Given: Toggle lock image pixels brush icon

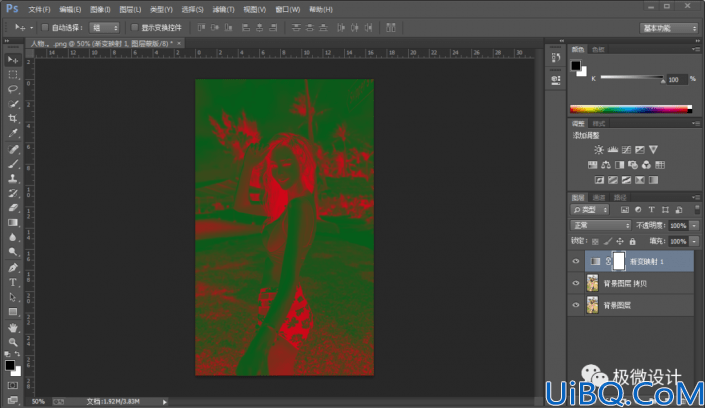Looking at the screenshot, I should [607, 242].
